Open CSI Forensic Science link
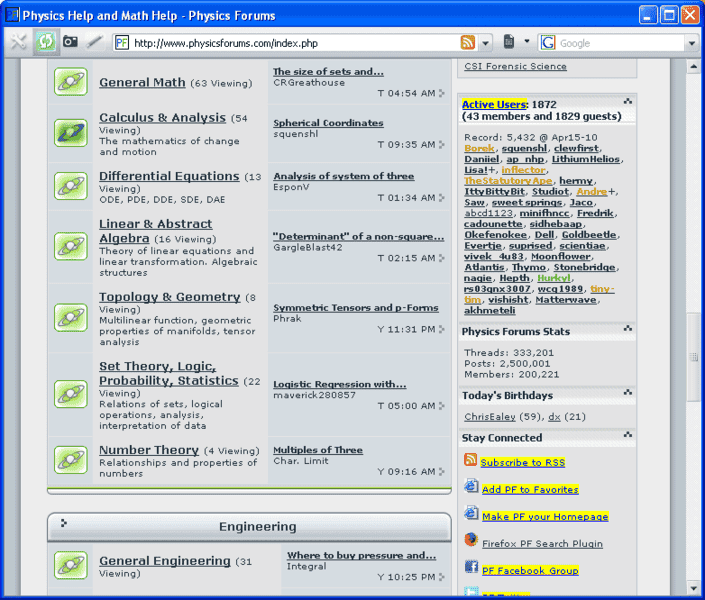 515,66
